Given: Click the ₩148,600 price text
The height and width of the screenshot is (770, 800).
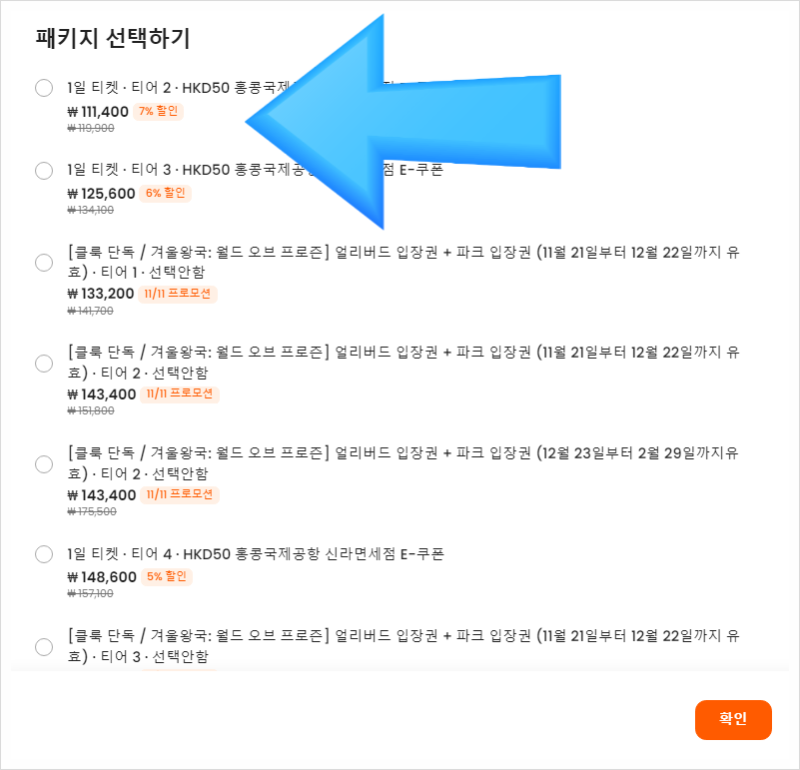Looking at the screenshot, I should pos(102,577).
